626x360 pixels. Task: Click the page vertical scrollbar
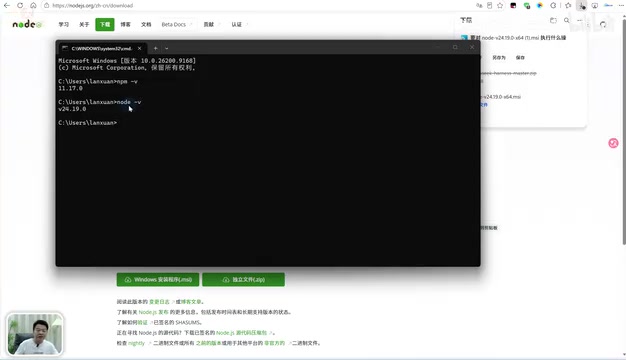(624, 132)
